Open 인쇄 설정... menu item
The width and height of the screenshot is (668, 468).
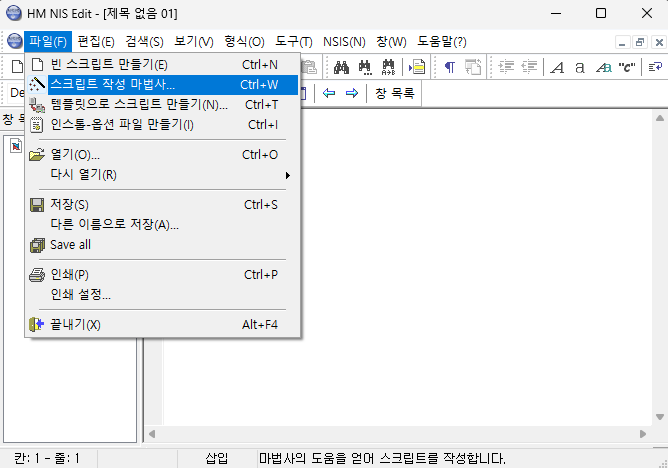click(163, 294)
